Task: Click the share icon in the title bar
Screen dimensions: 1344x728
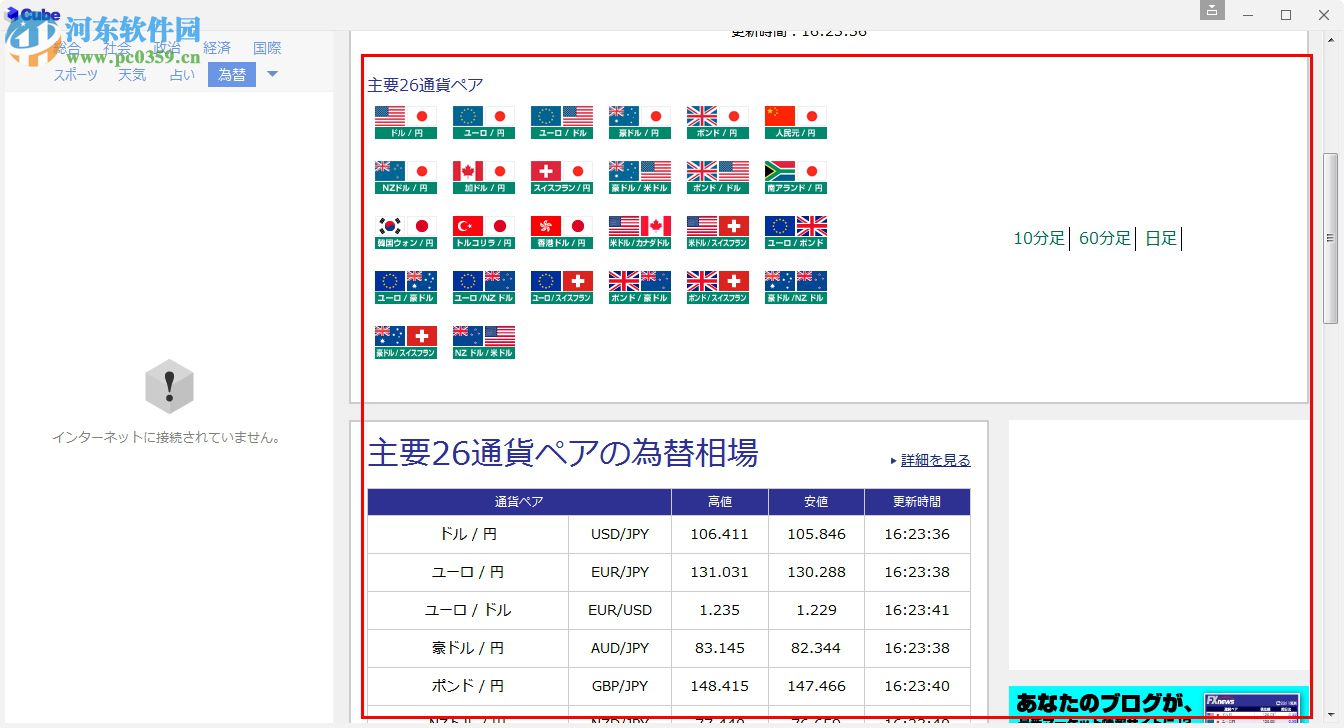Action: pyautogui.click(x=1212, y=9)
